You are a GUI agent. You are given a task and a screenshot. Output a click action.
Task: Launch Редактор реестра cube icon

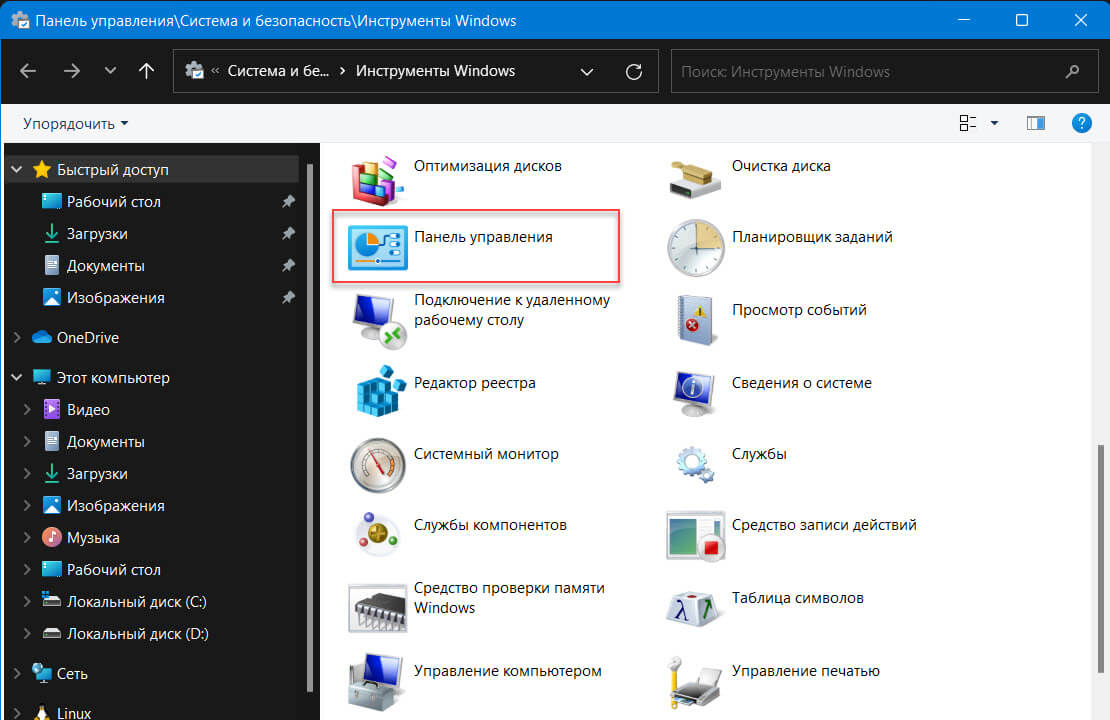[x=380, y=391]
